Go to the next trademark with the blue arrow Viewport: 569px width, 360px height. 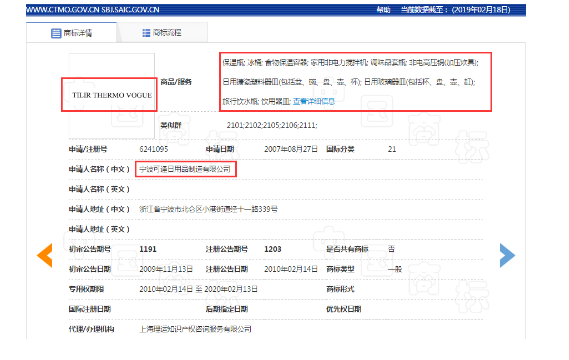[507, 255]
